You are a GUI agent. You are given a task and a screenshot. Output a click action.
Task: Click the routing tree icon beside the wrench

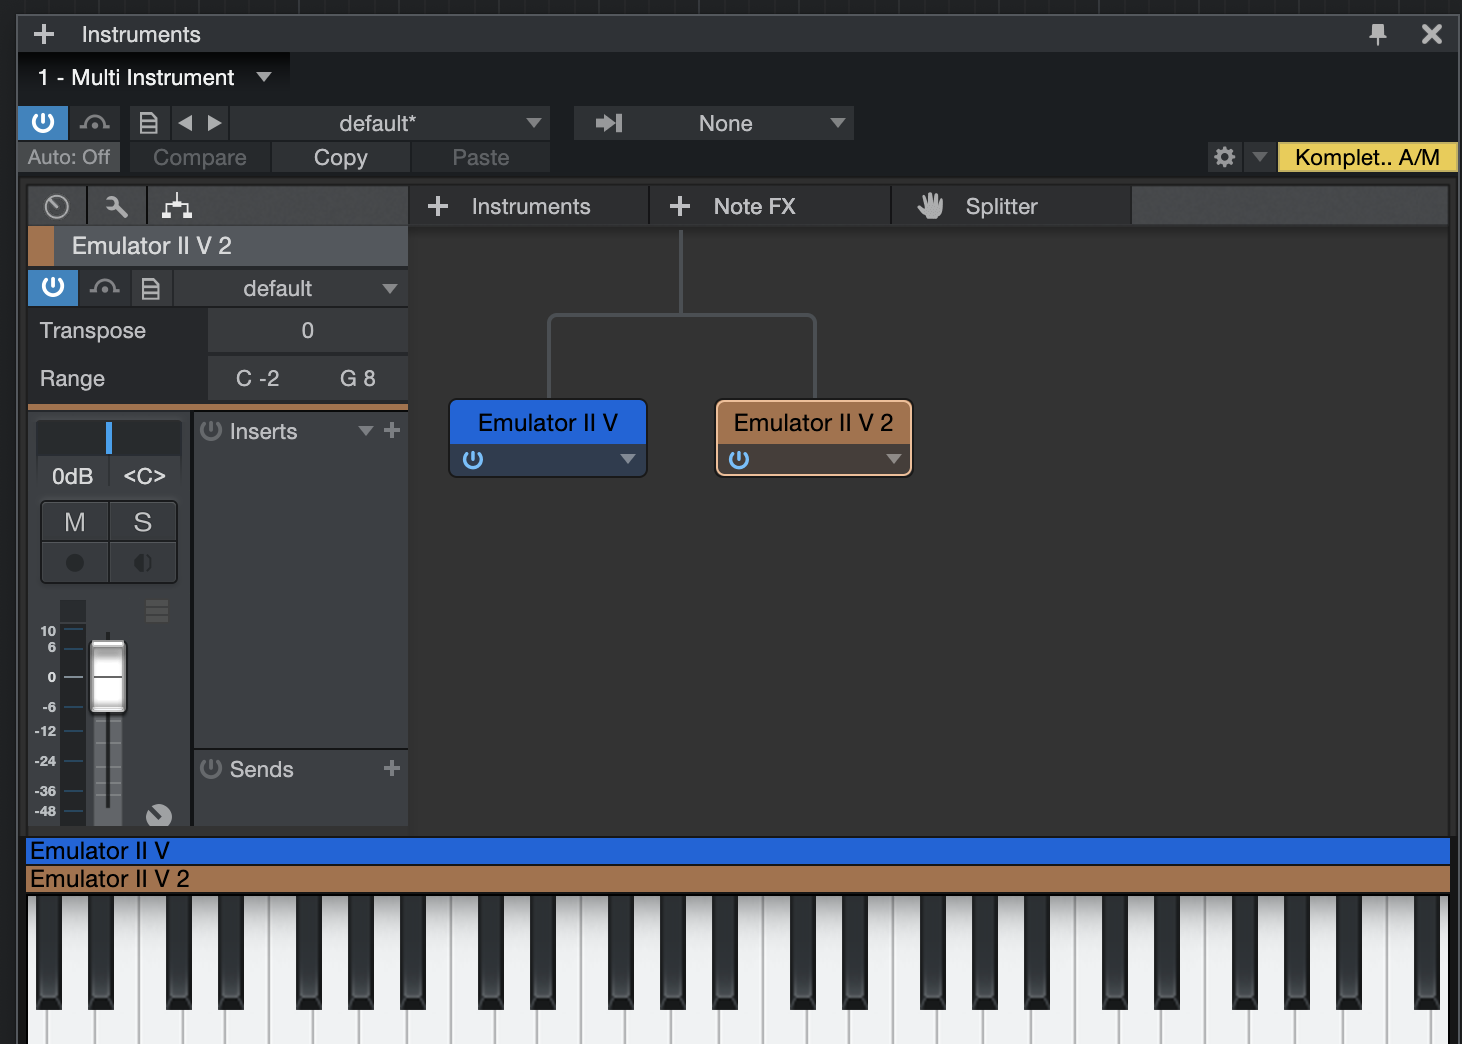point(177,206)
